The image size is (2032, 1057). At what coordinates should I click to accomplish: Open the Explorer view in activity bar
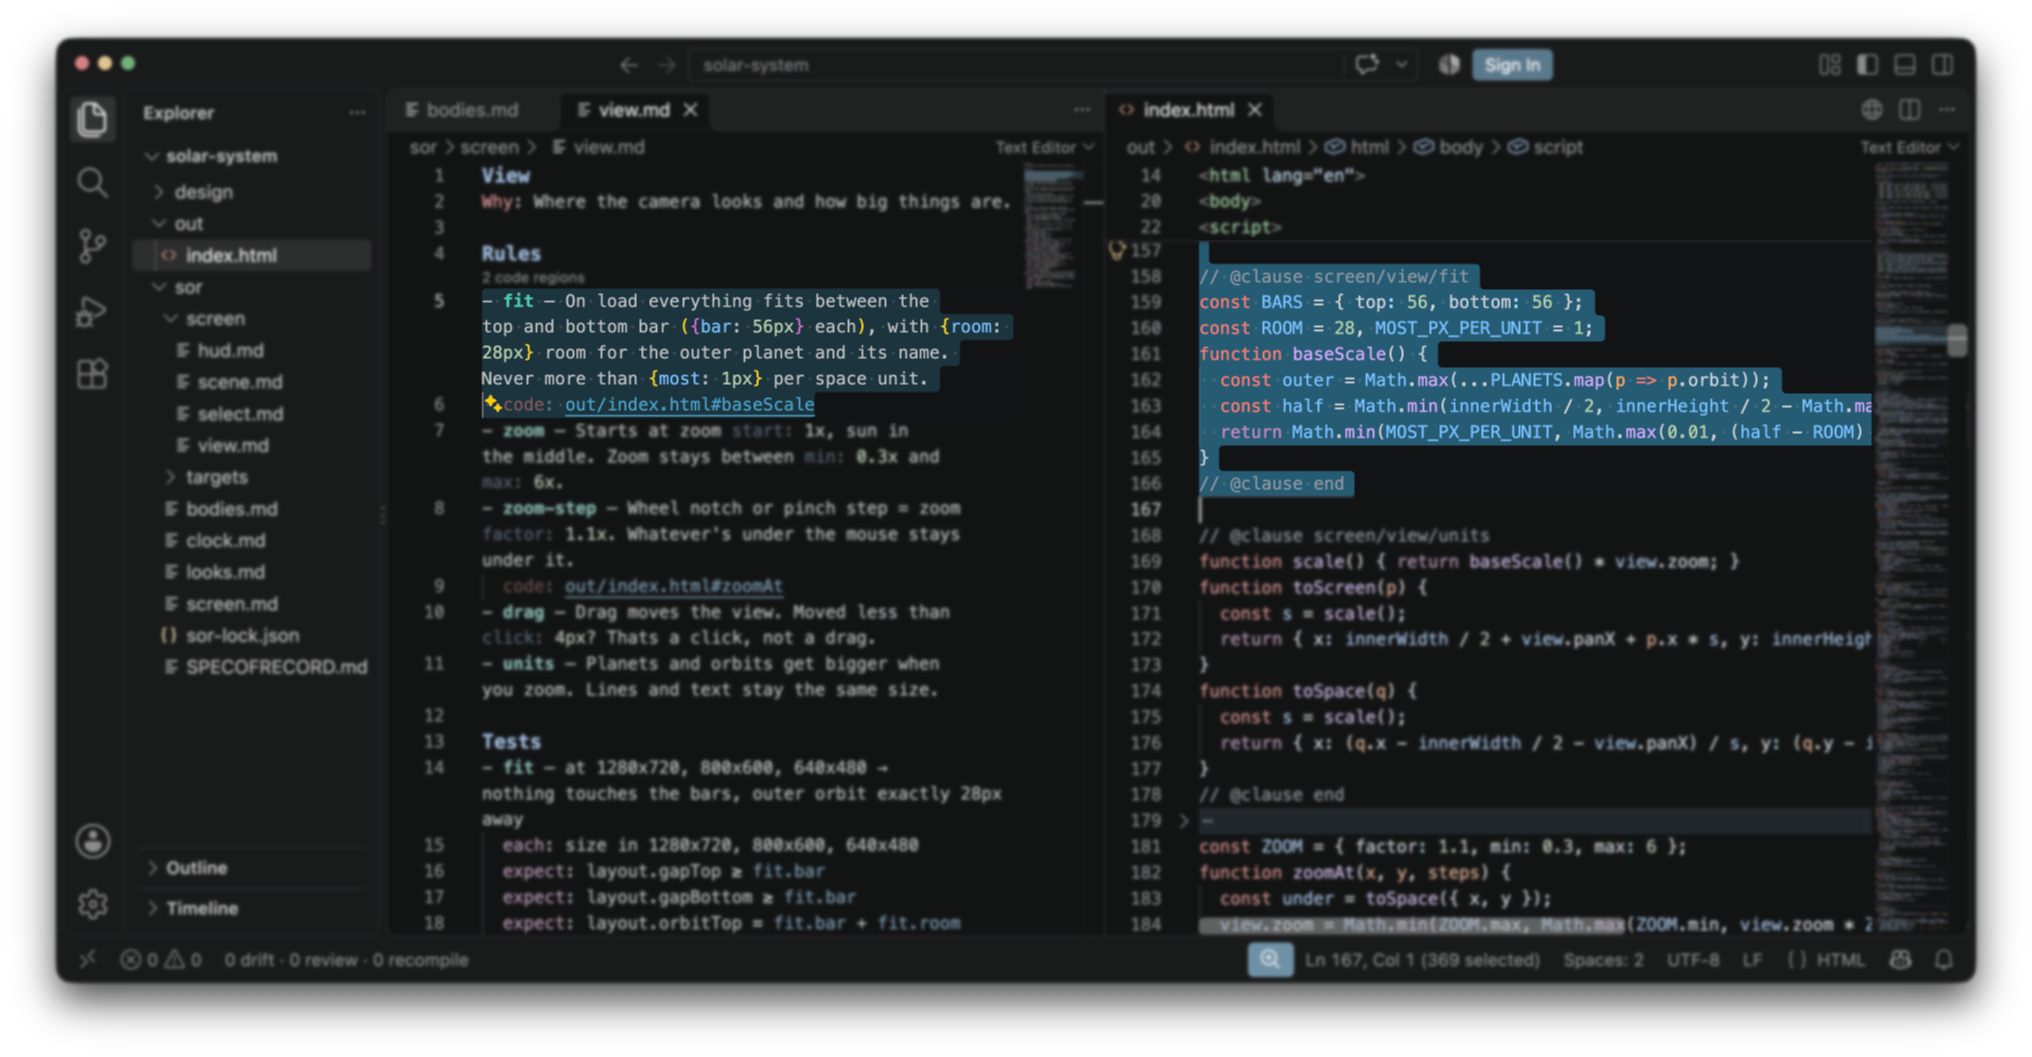pos(92,118)
